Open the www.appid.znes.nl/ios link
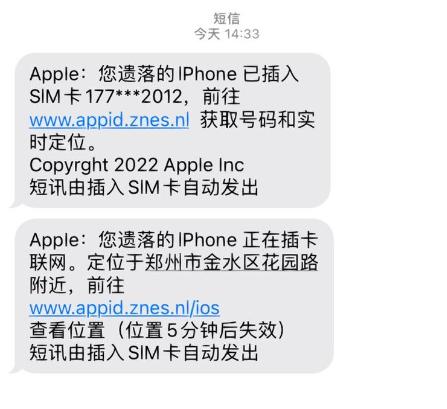Viewport: 447px width, 409px height. tap(124, 308)
